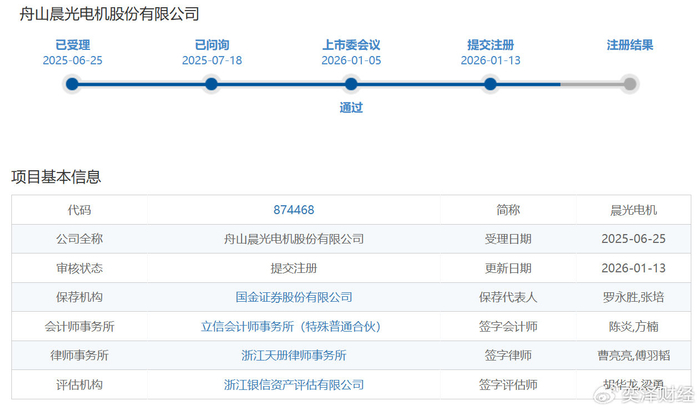Open the 浙江银信资产评估有限公司 appraiser link
700x411 pixels.
pyautogui.click(x=294, y=385)
